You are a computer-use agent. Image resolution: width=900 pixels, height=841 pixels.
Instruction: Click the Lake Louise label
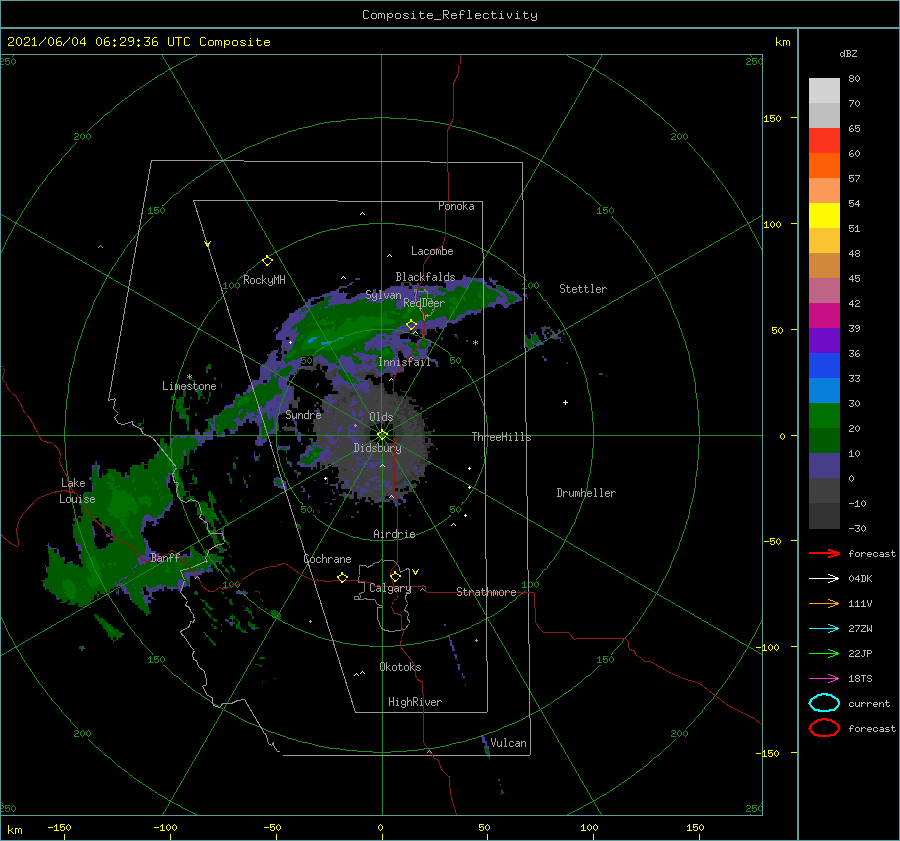click(x=77, y=491)
